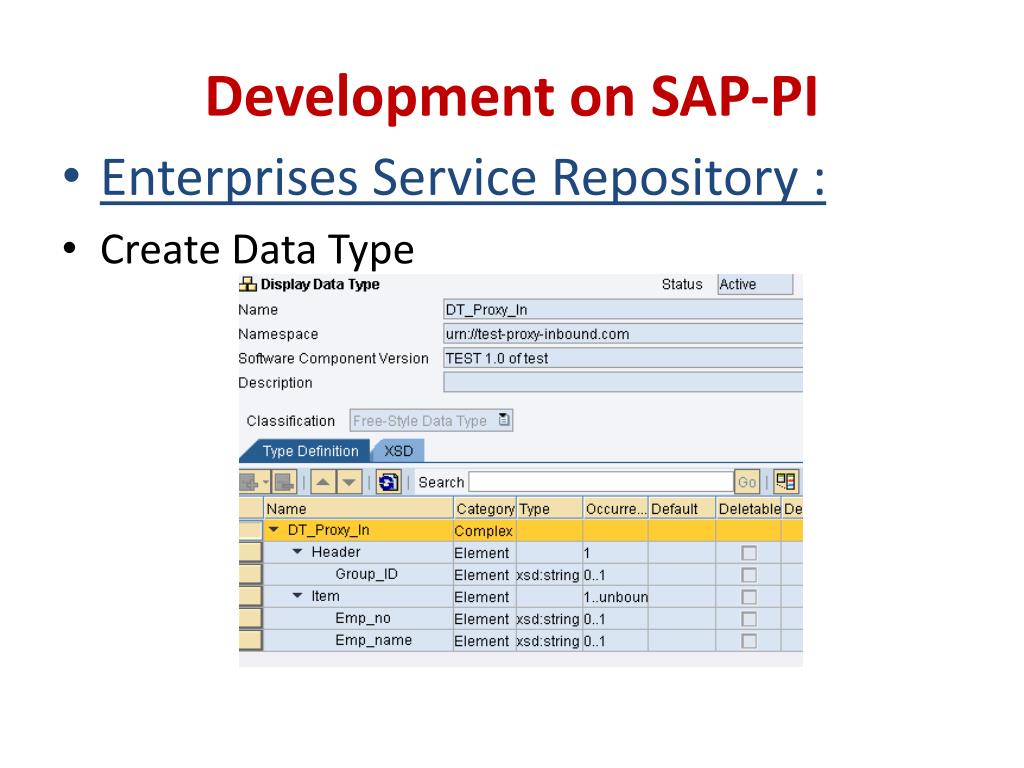
Task: Click the Status field showing Active
Action: [x=755, y=285]
